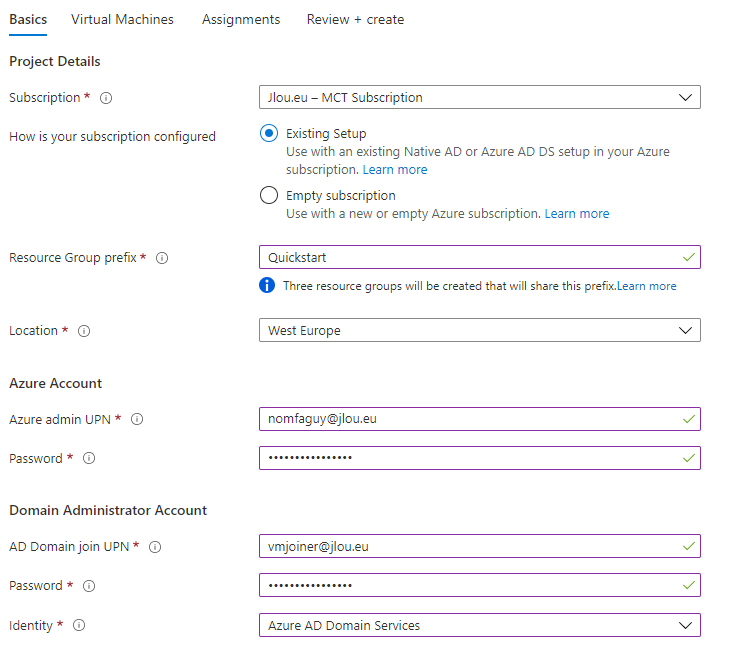Viewport: 733px width, 661px height.
Task: Click the info icon beside Location
Action: [x=84, y=331]
